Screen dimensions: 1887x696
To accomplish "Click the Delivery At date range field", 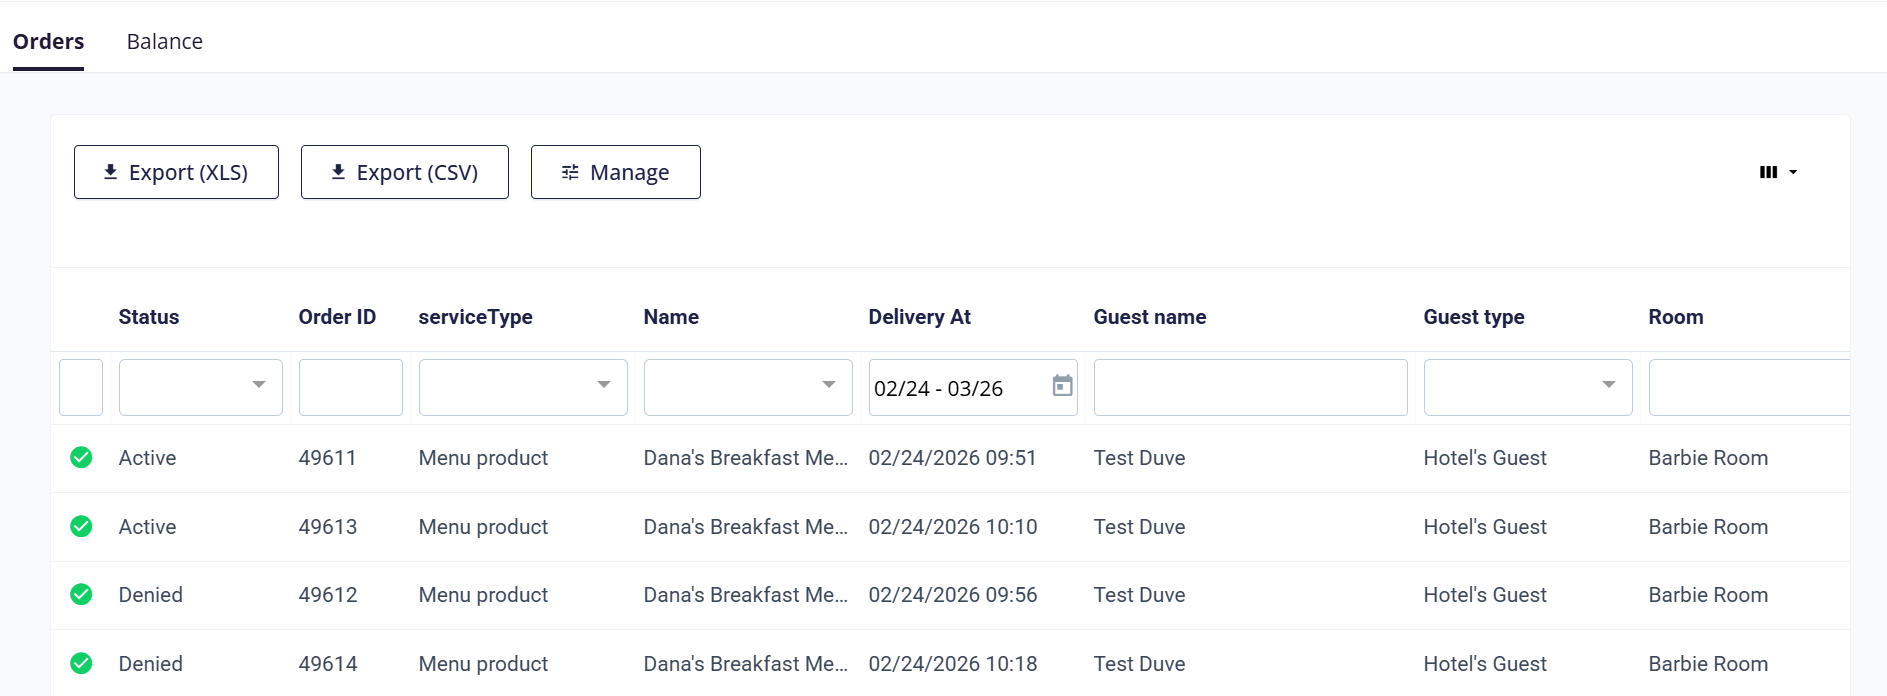I will (955, 388).
